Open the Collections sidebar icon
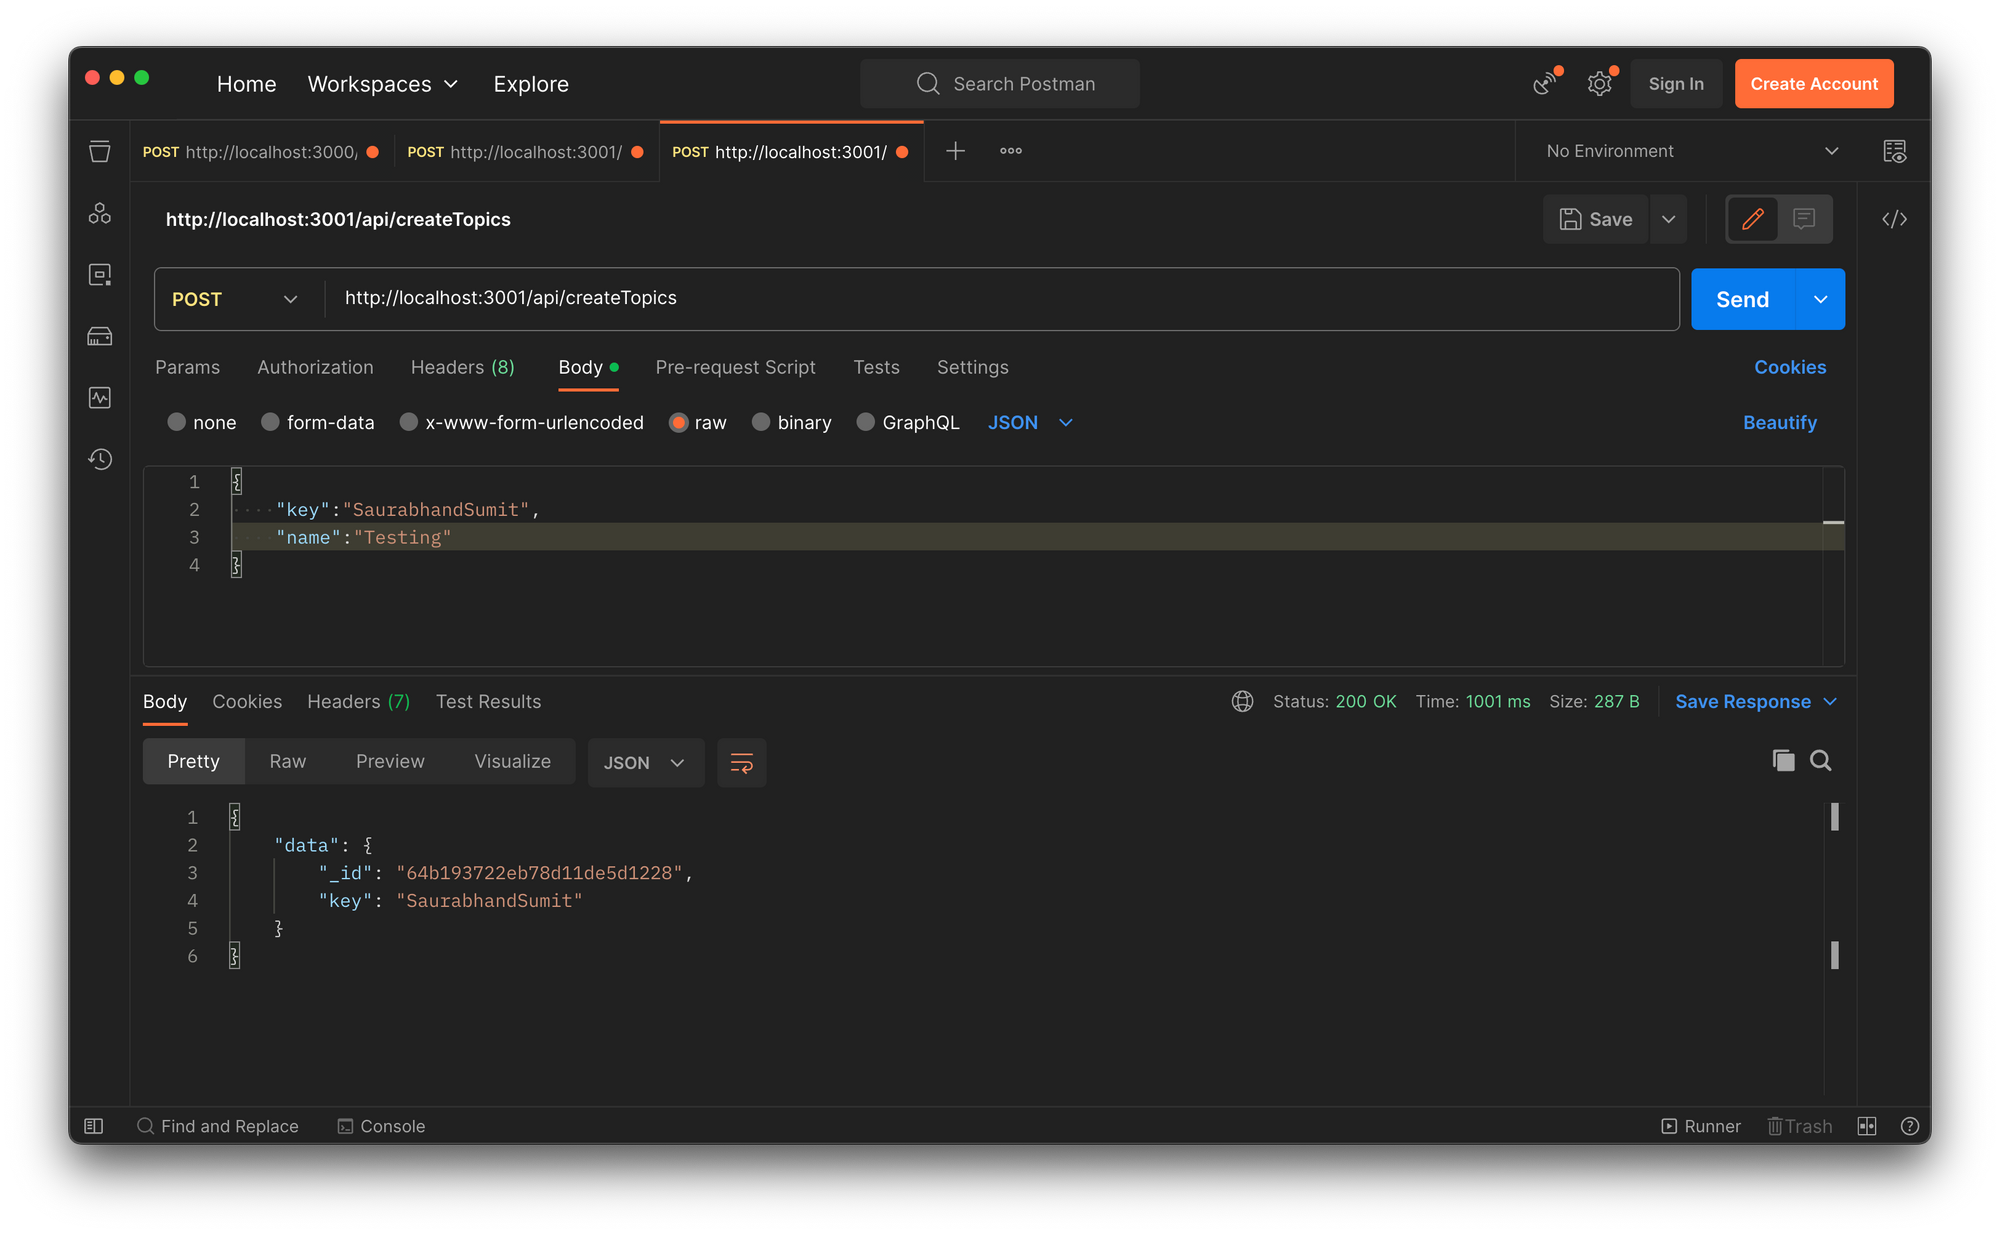 (x=100, y=151)
